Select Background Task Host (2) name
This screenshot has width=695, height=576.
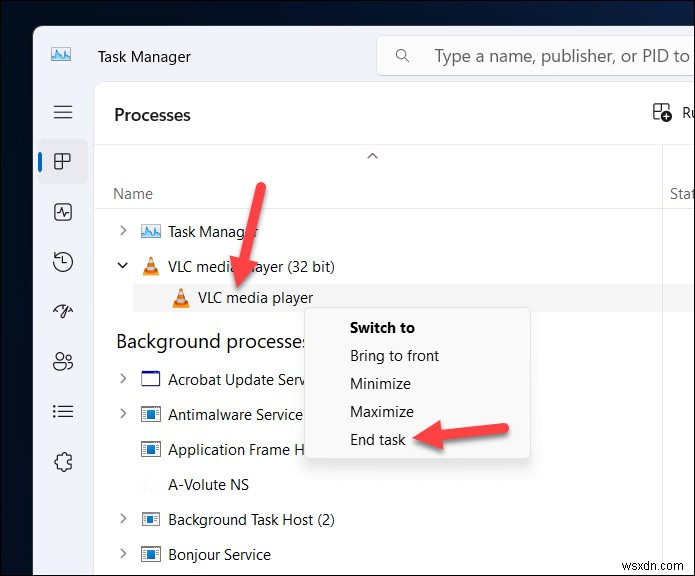tap(251, 520)
